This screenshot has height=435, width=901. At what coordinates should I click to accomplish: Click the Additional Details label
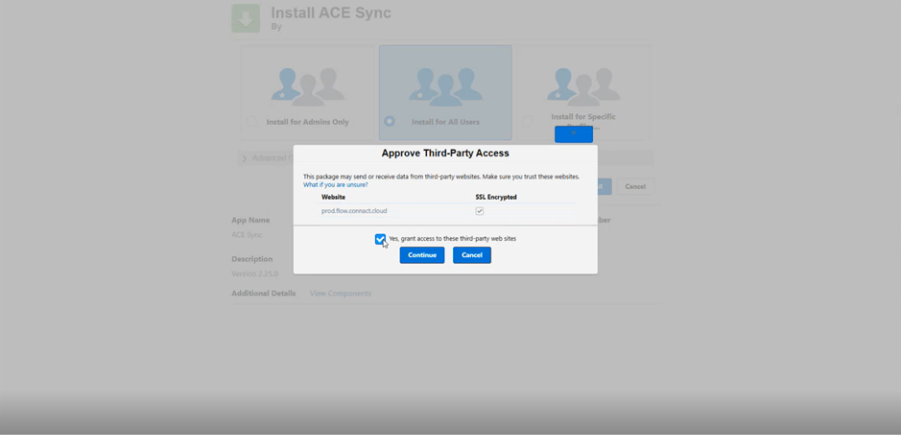pos(264,293)
